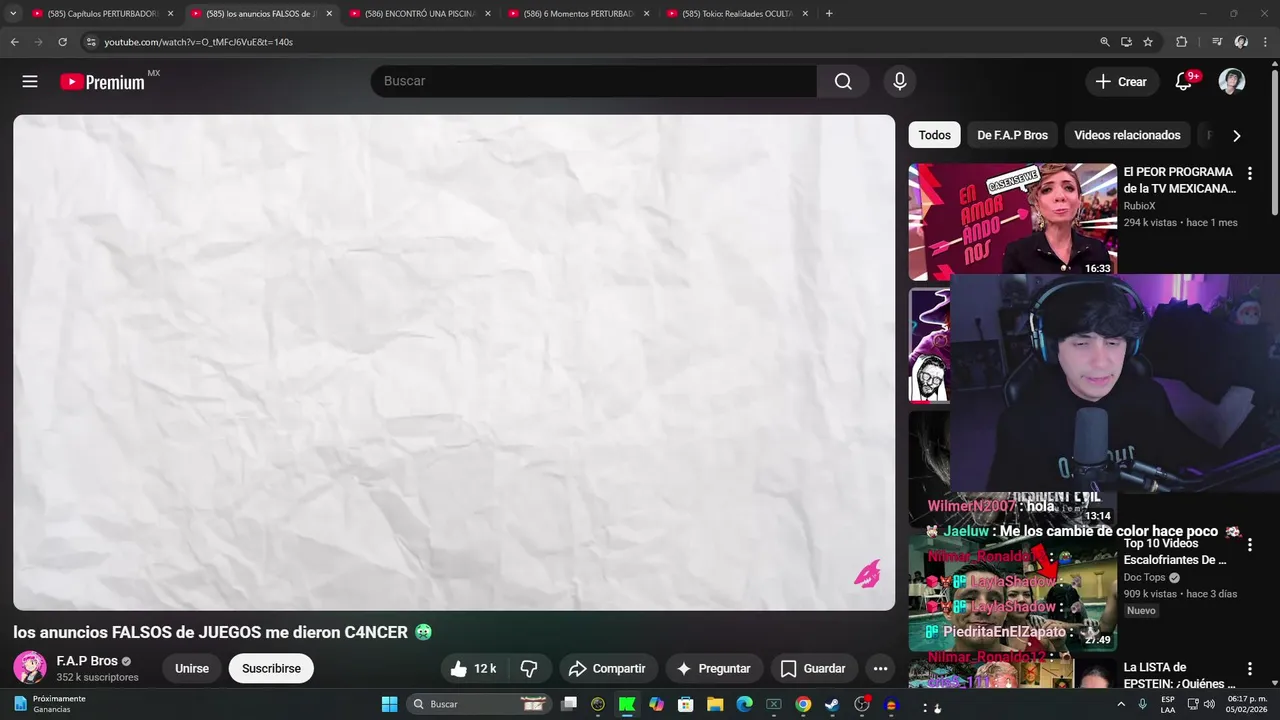Image resolution: width=1280 pixels, height=720 pixels.
Task: Click the Crear button
Action: (1122, 82)
